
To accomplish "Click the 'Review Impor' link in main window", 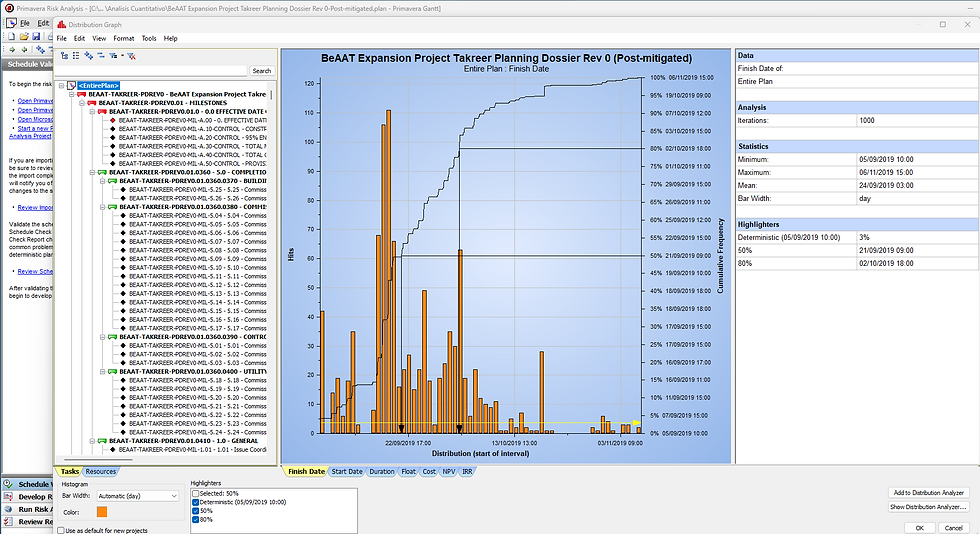I will tap(35, 208).
